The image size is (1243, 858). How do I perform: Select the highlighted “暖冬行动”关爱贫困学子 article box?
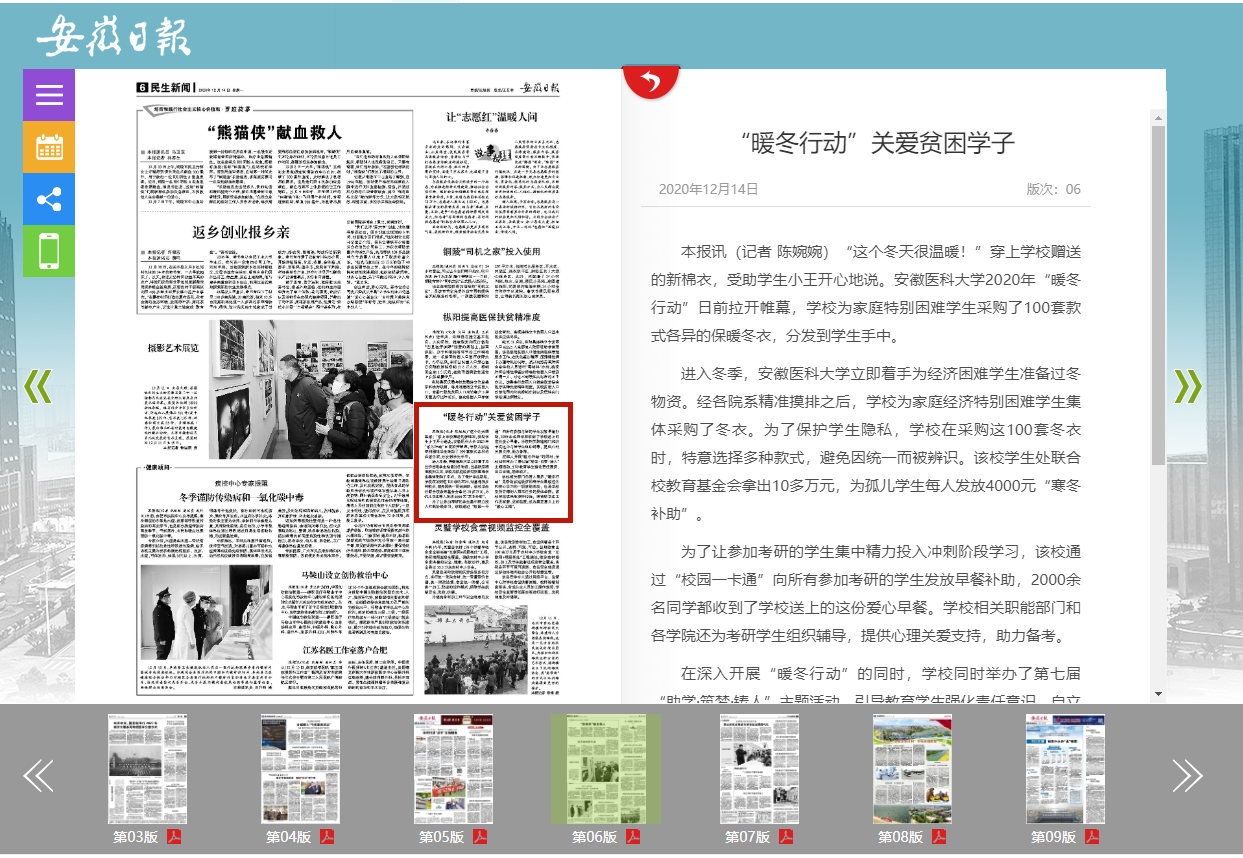pyautogui.click(x=492, y=462)
